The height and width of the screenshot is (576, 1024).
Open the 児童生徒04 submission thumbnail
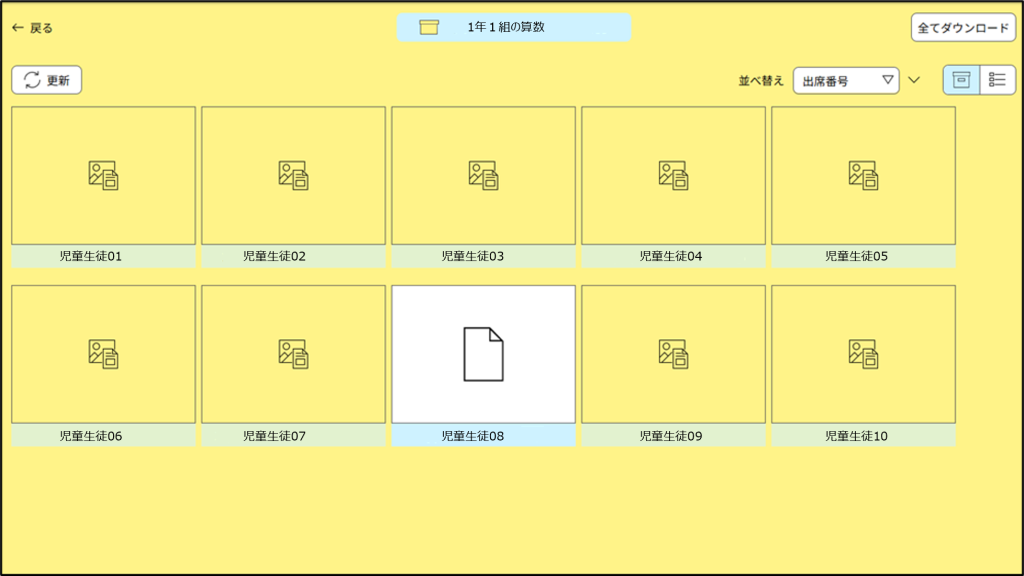[673, 175]
